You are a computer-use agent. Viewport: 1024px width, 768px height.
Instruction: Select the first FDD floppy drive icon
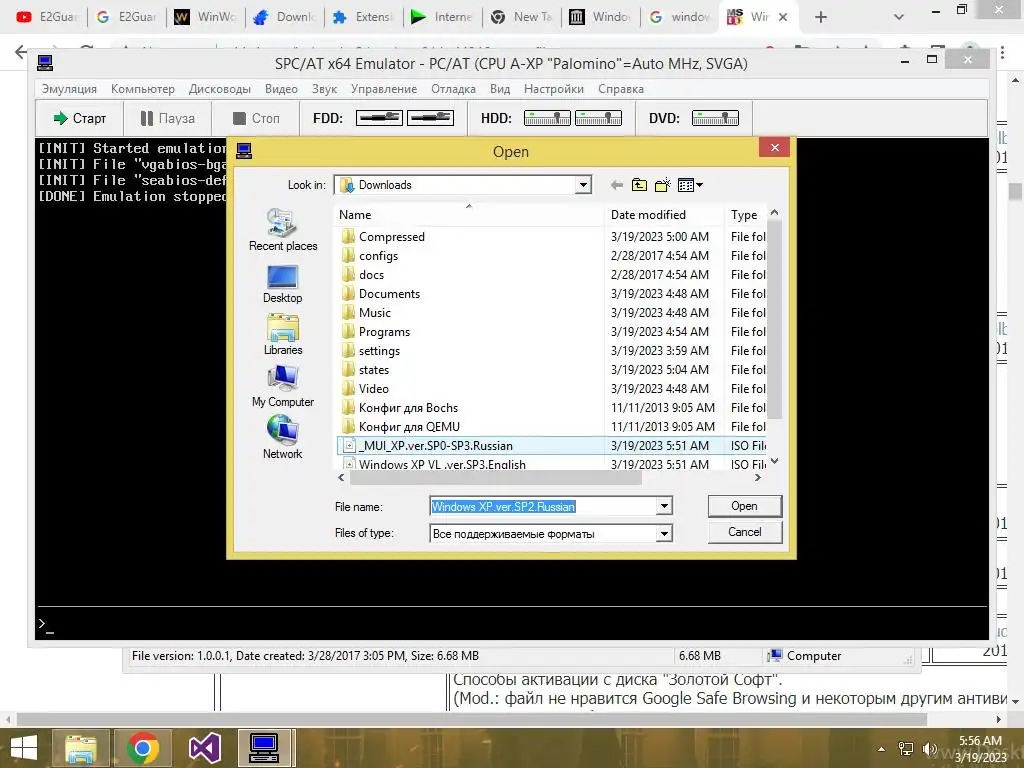tap(379, 118)
